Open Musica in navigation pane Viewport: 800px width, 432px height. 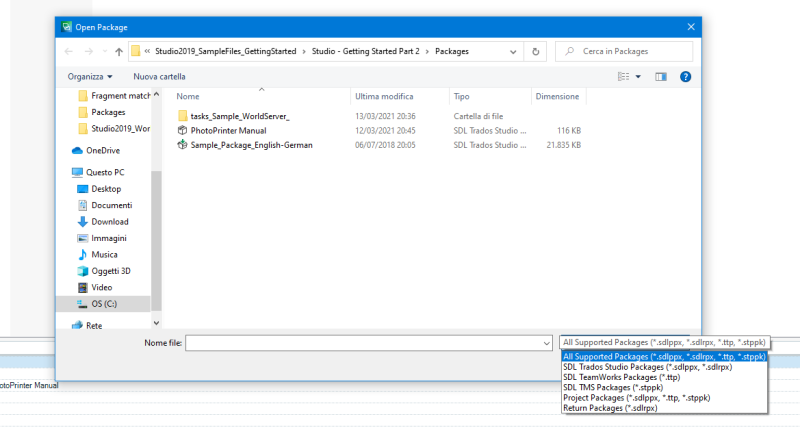pos(104,255)
